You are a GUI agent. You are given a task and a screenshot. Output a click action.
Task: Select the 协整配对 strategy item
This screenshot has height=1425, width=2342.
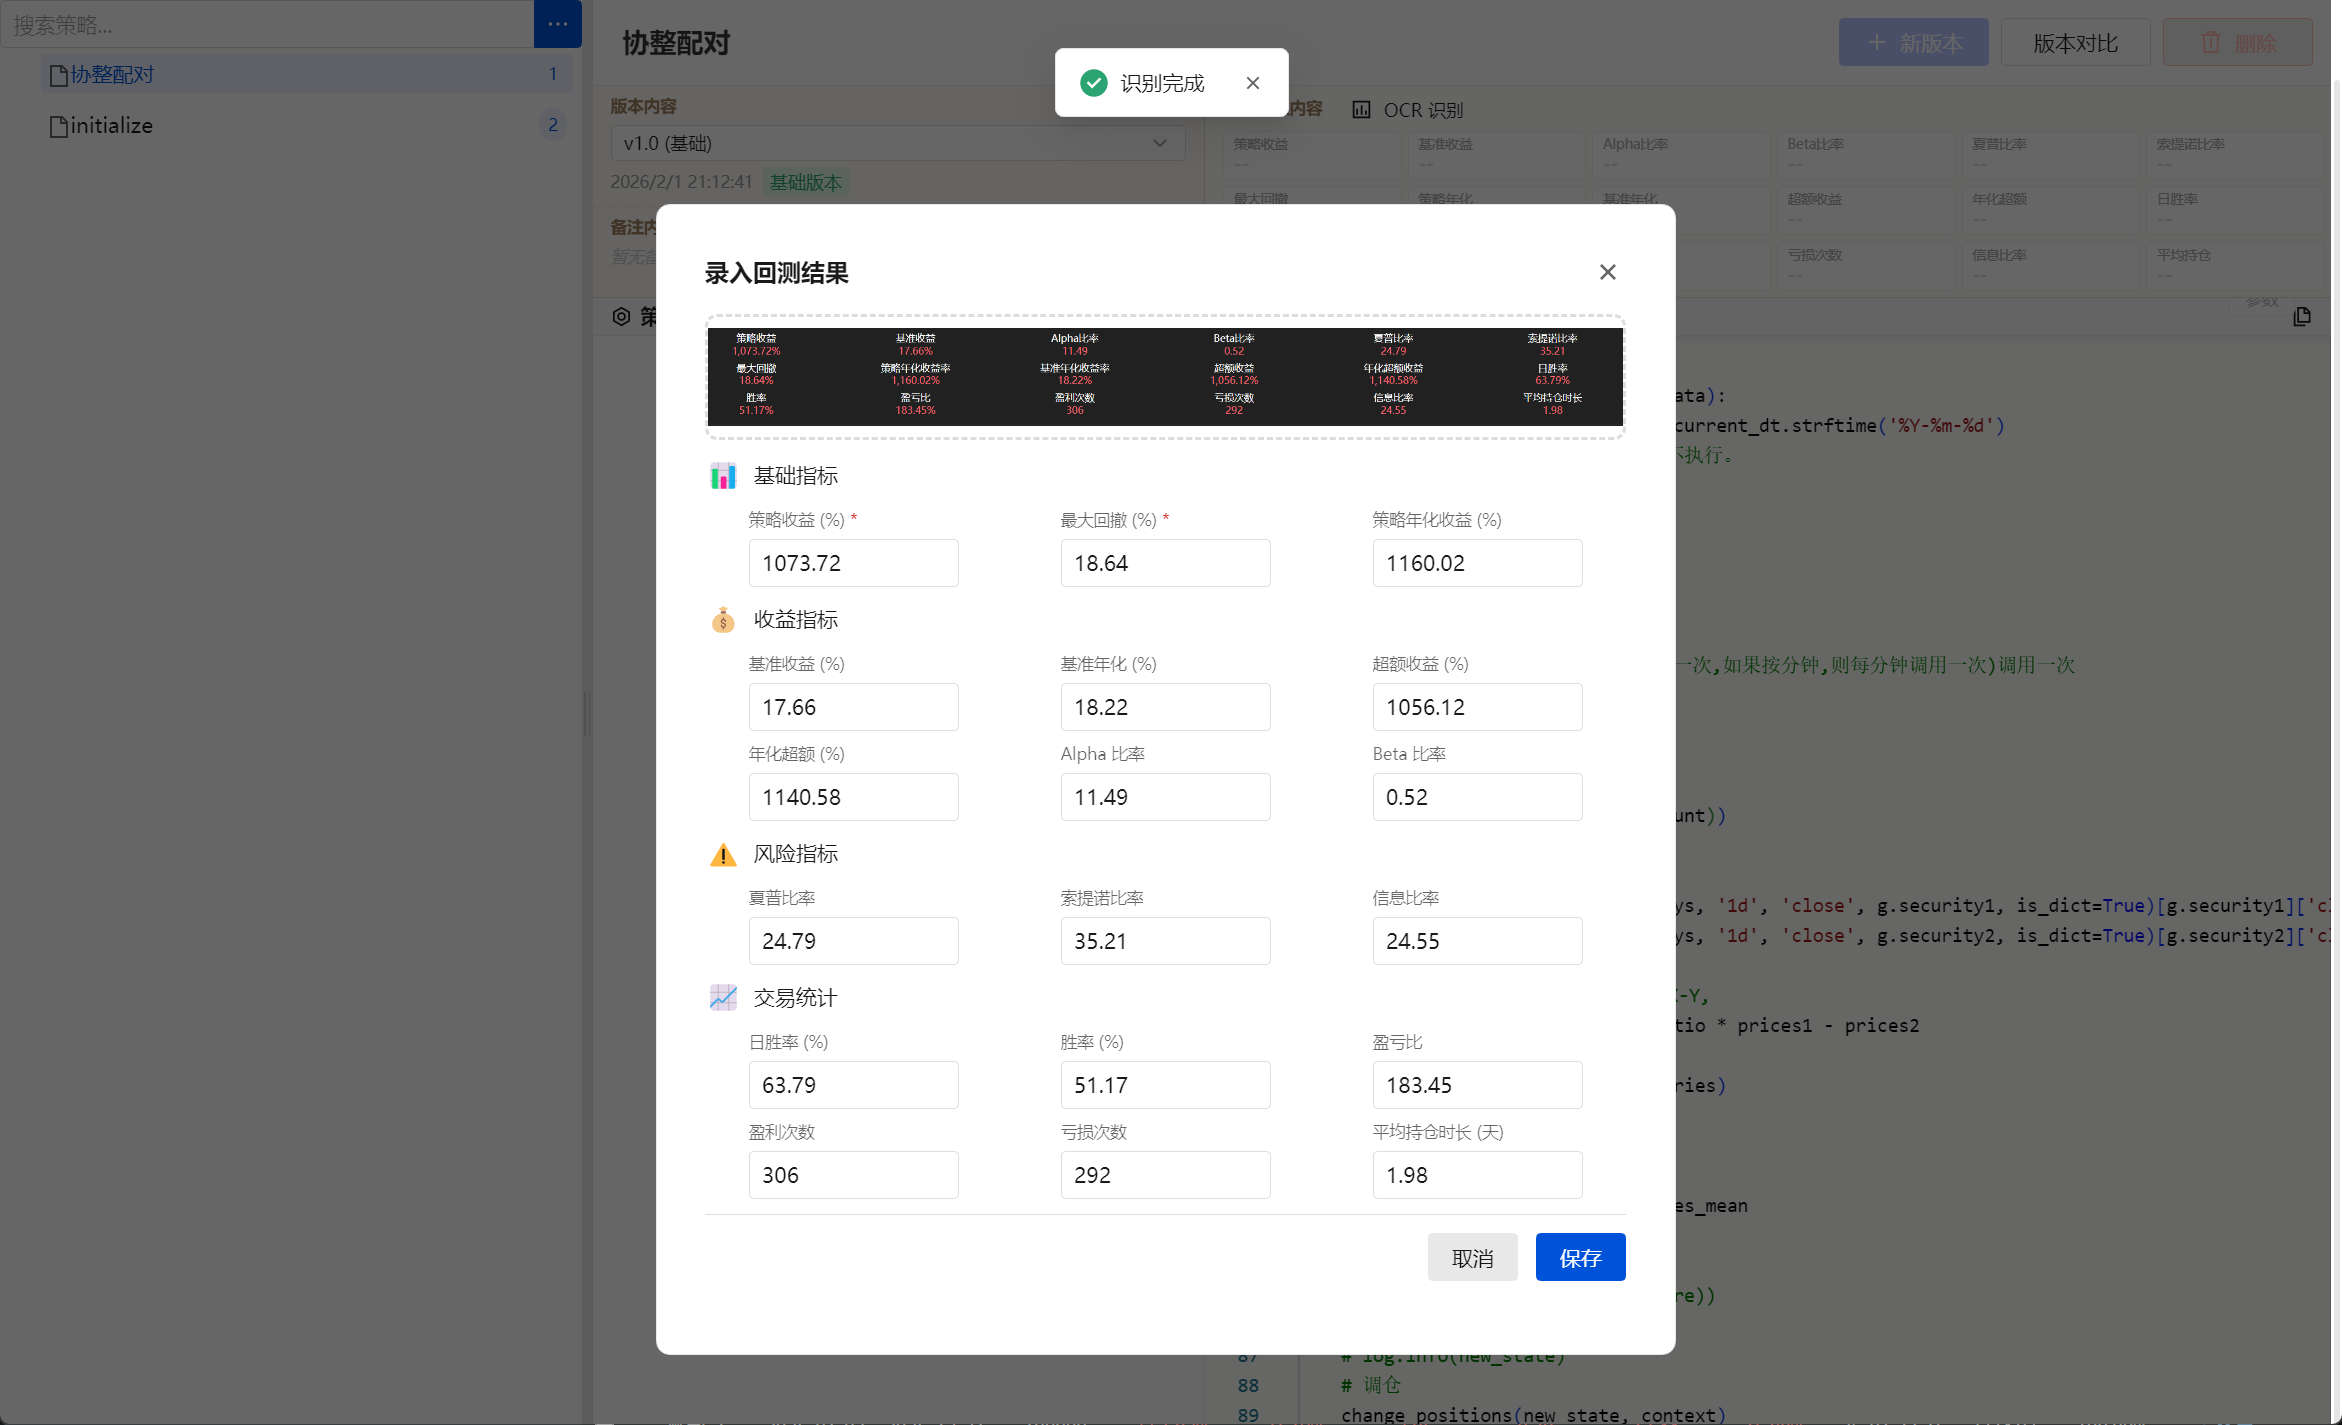[x=300, y=75]
